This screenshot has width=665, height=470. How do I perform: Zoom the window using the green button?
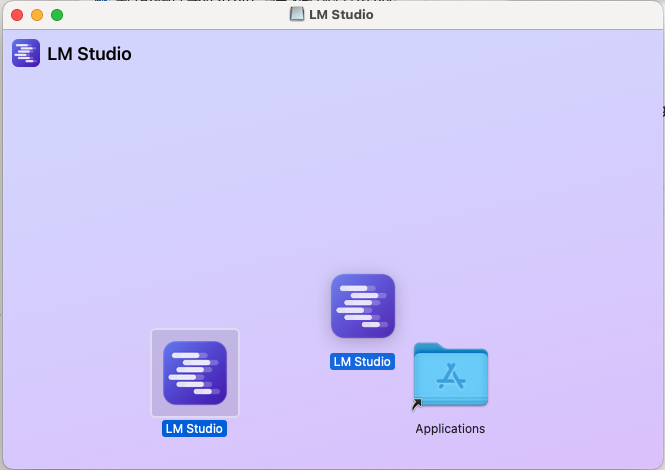(x=57, y=15)
